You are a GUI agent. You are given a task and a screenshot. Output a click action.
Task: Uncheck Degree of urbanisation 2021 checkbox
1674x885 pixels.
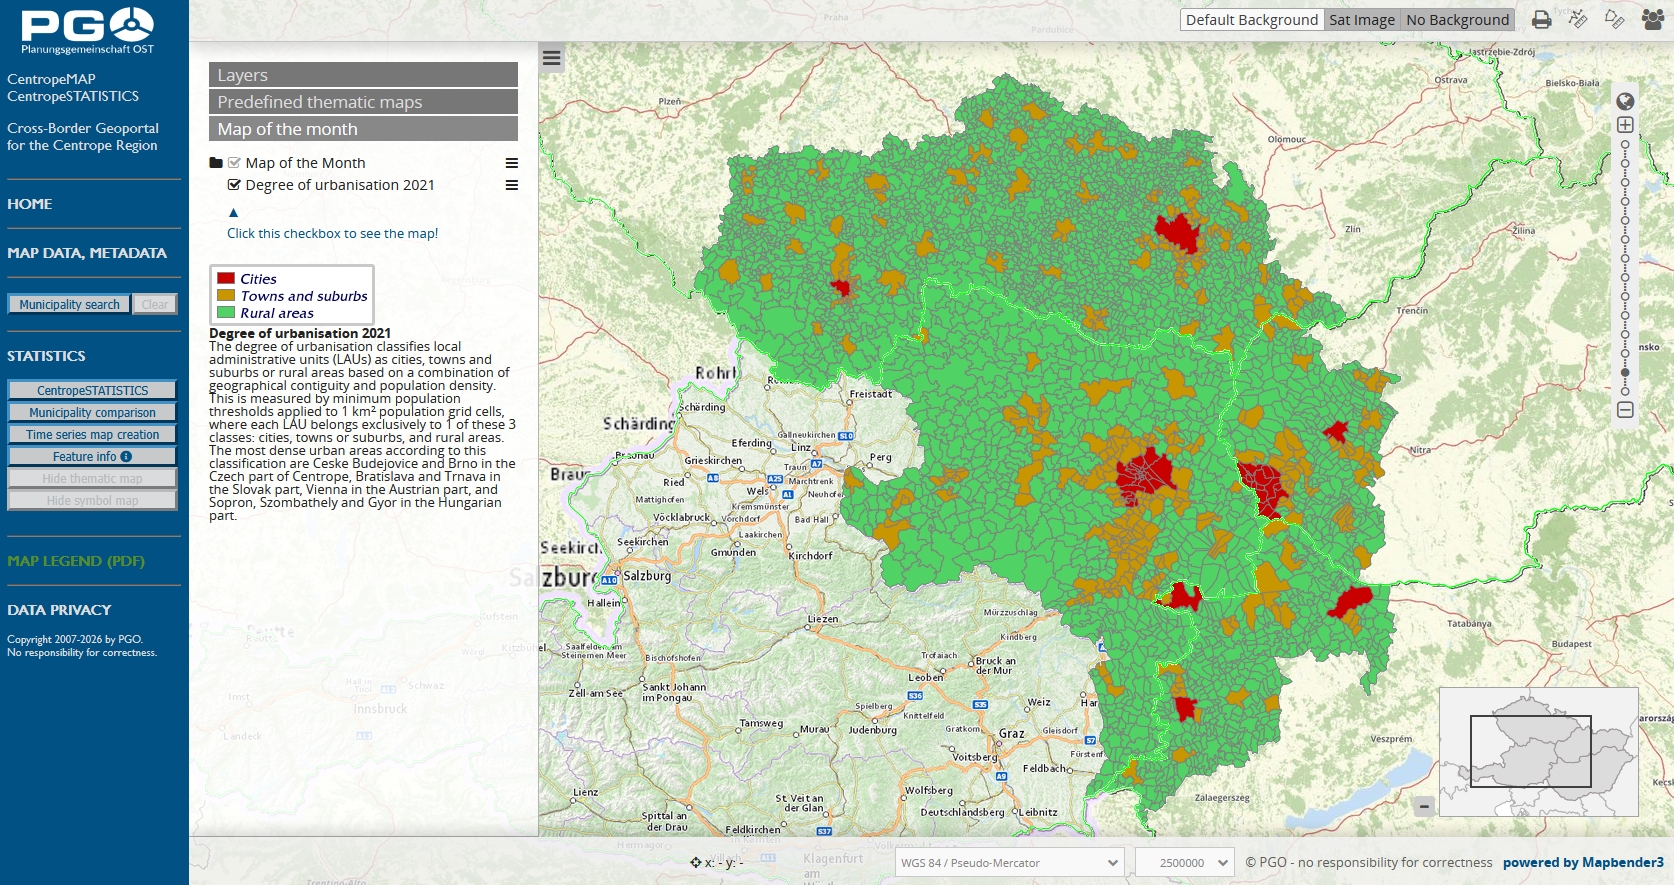[x=234, y=185]
